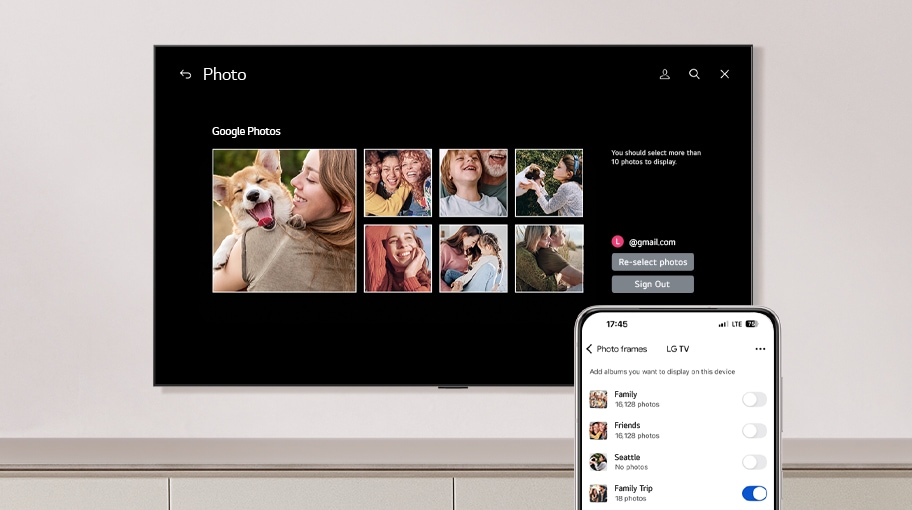Screen dimensions: 912x510
Task: Open the account profile icon on TV
Action: coord(664,74)
